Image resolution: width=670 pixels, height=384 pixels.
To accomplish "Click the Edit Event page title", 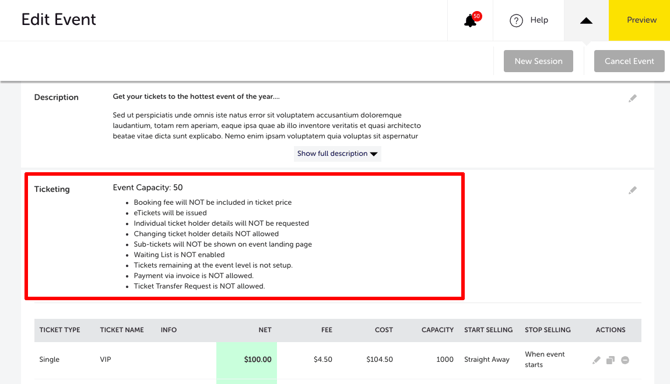I will 59,20.
